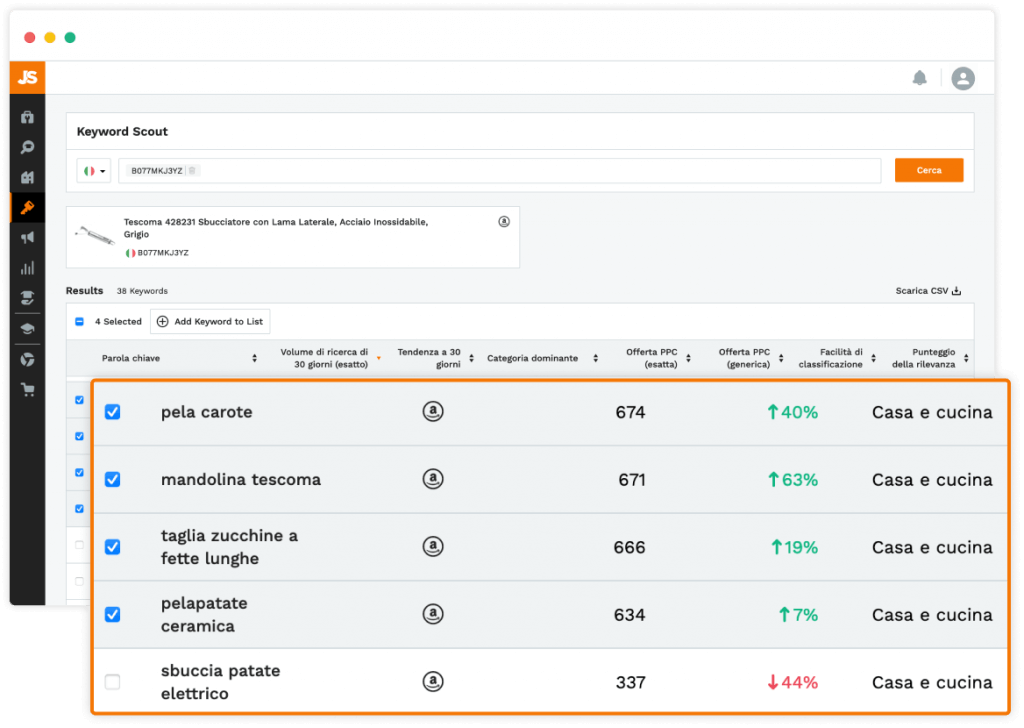The width and height of the screenshot is (1024, 728).
Task: Click the sbuccia patate elettrico keyword text
Action: [x=220, y=682]
